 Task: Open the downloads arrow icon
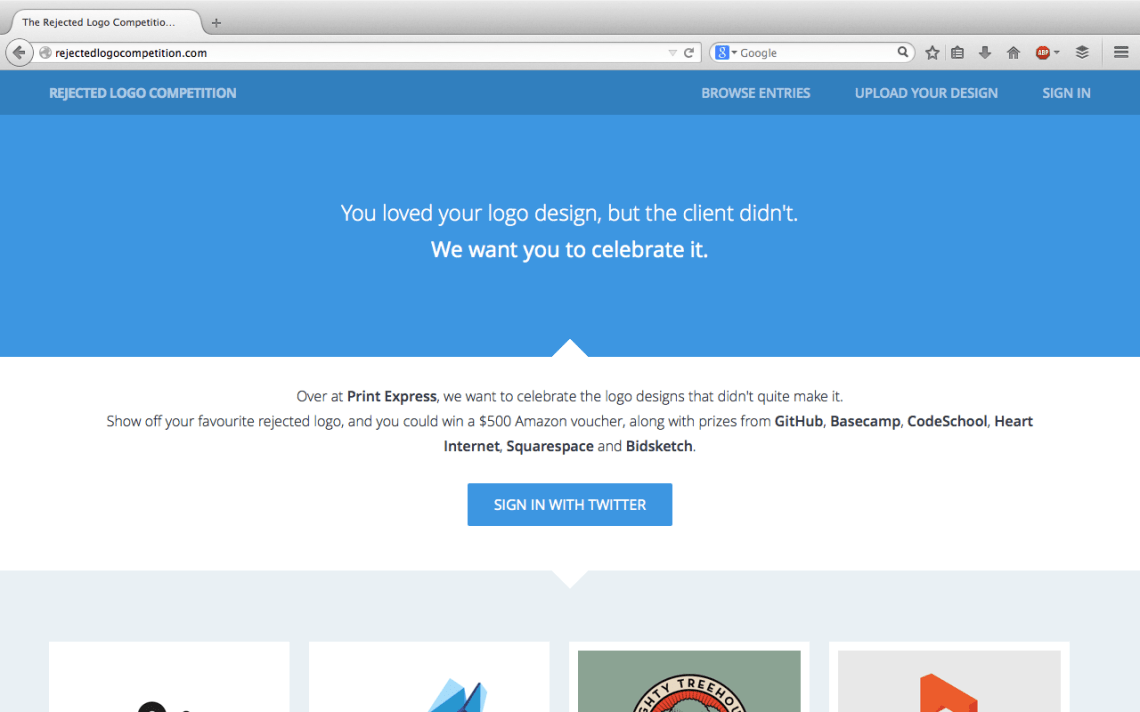985,53
